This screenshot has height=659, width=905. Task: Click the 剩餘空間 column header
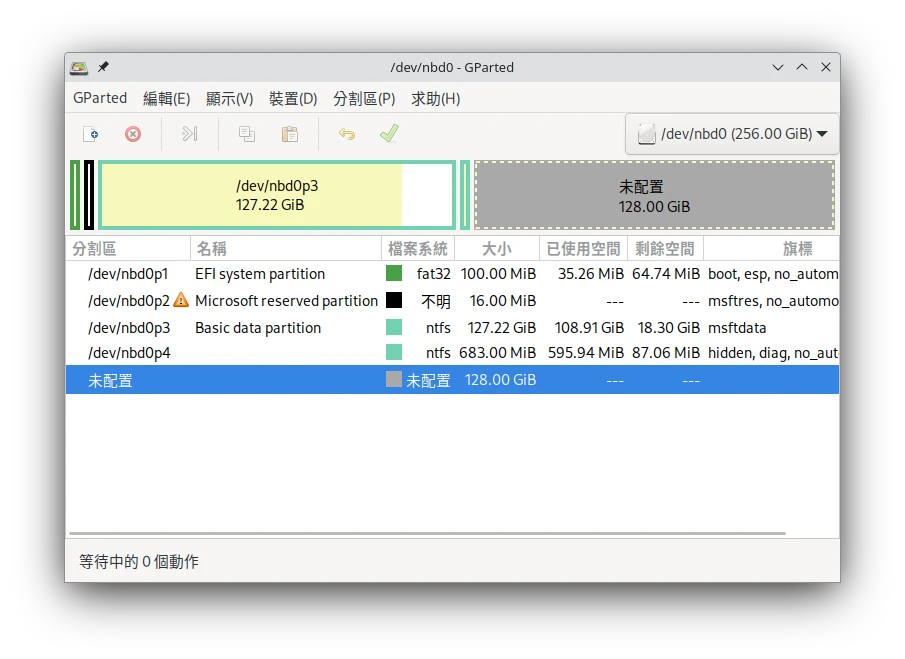(665, 249)
